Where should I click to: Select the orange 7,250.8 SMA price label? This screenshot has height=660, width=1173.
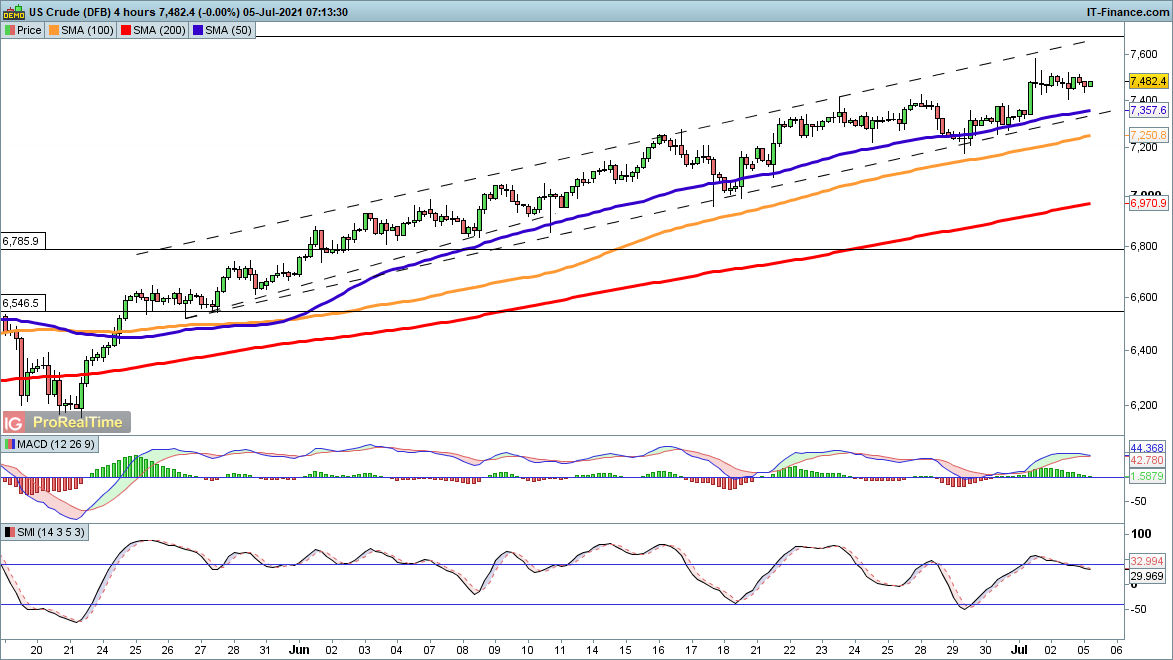1148,135
